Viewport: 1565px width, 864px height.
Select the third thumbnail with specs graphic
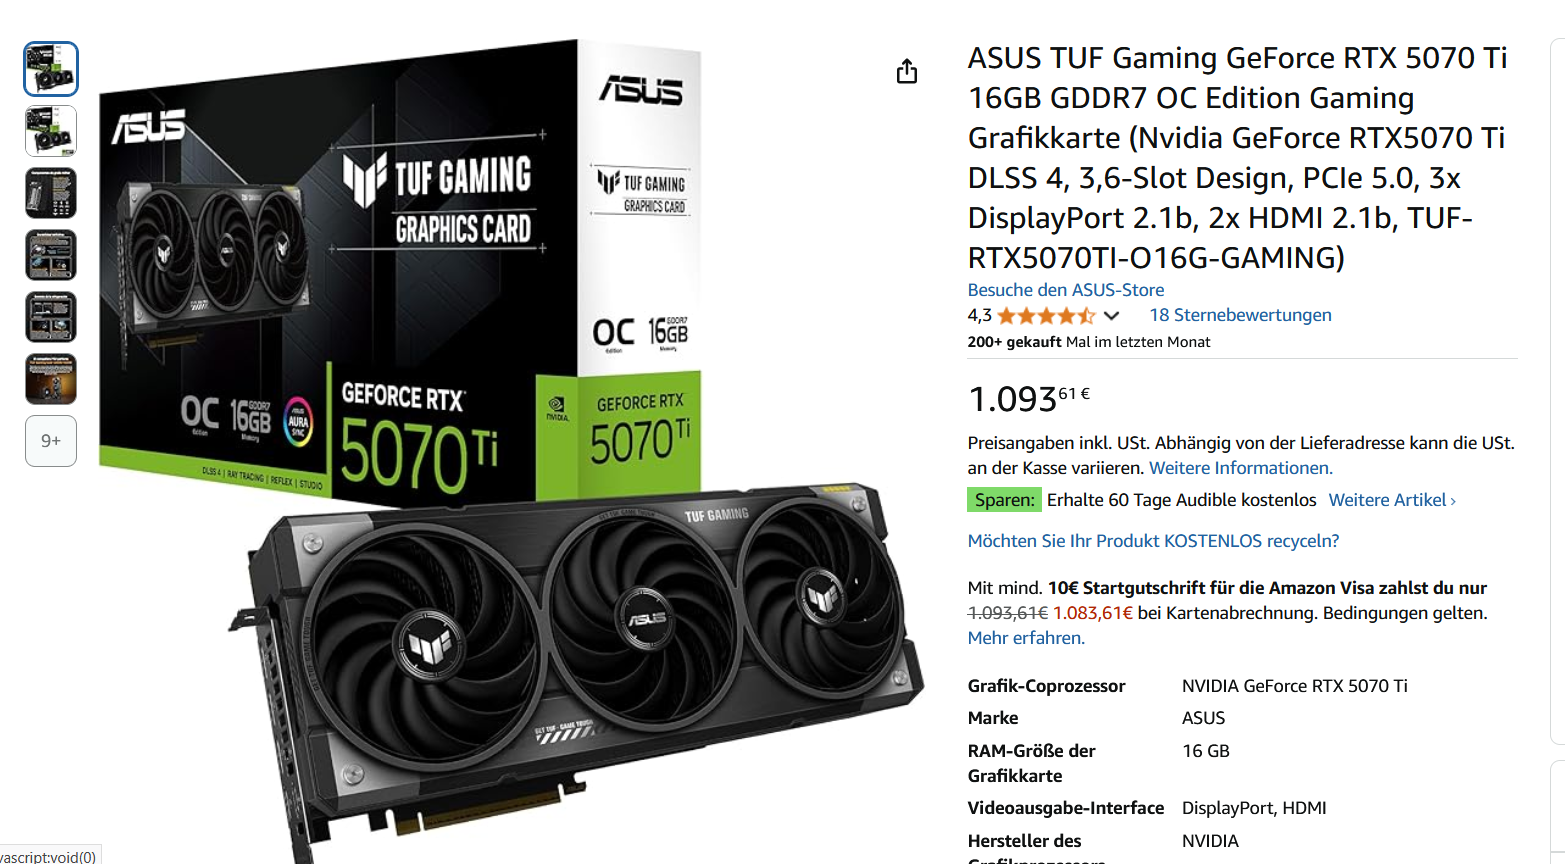(x=51, y=193)
